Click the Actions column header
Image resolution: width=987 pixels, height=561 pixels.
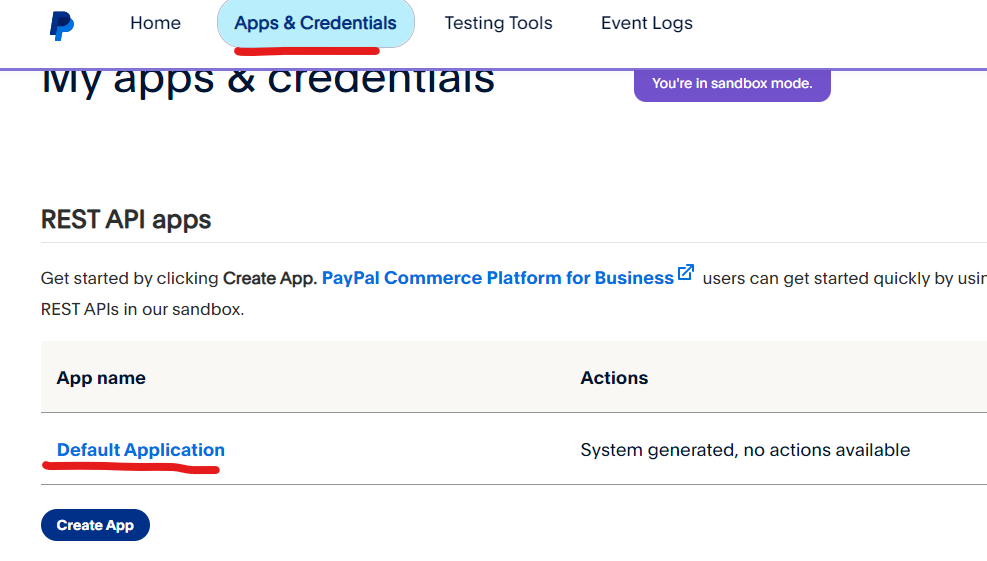coord(614,378)
